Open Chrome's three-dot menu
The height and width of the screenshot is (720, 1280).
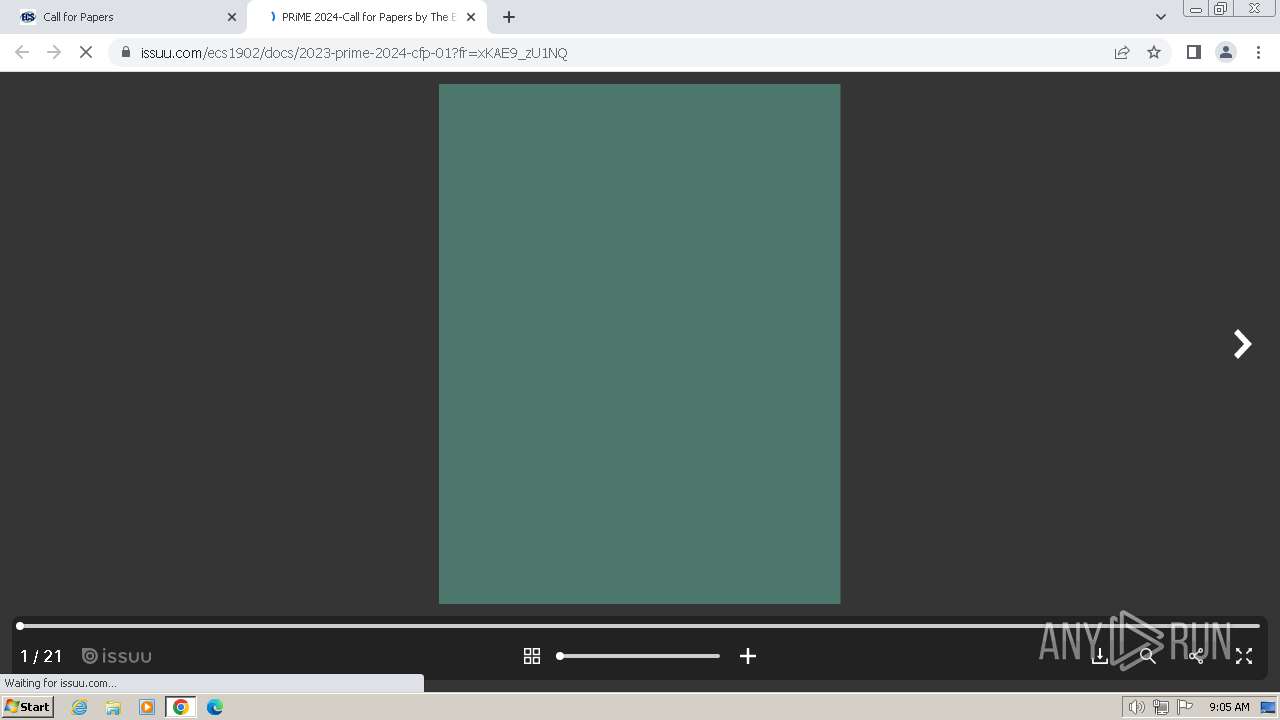[x=1259, y=53]
